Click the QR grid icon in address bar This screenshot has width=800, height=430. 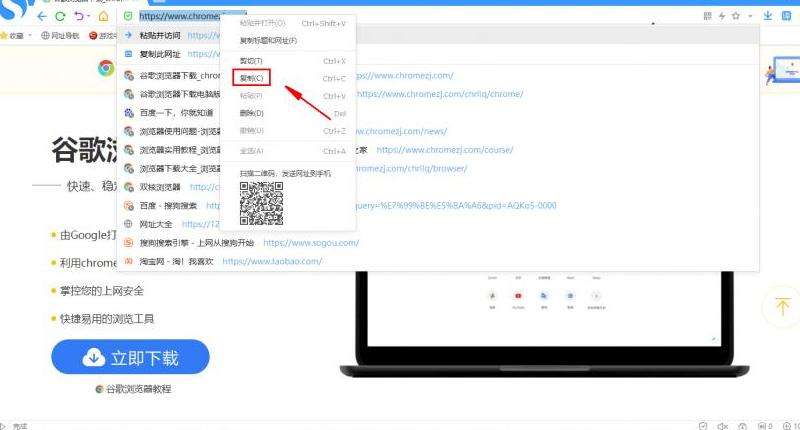[708, 16]
